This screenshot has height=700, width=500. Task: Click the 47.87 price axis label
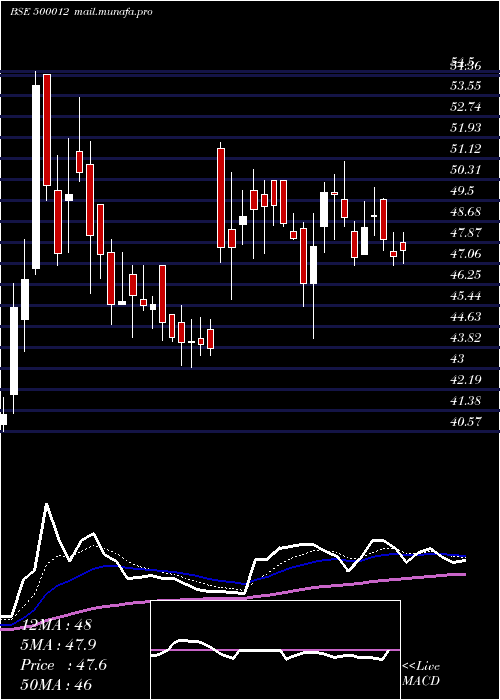(466, 233)
